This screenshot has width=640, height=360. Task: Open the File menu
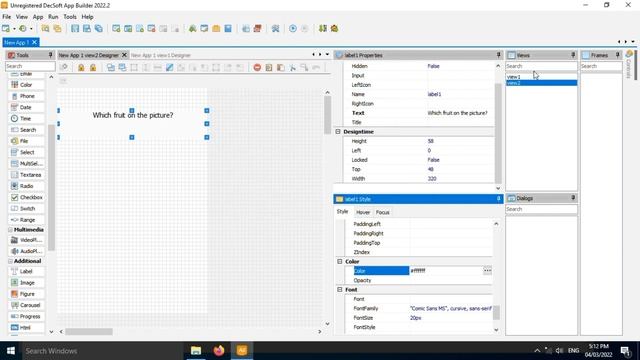coord(7,17)
